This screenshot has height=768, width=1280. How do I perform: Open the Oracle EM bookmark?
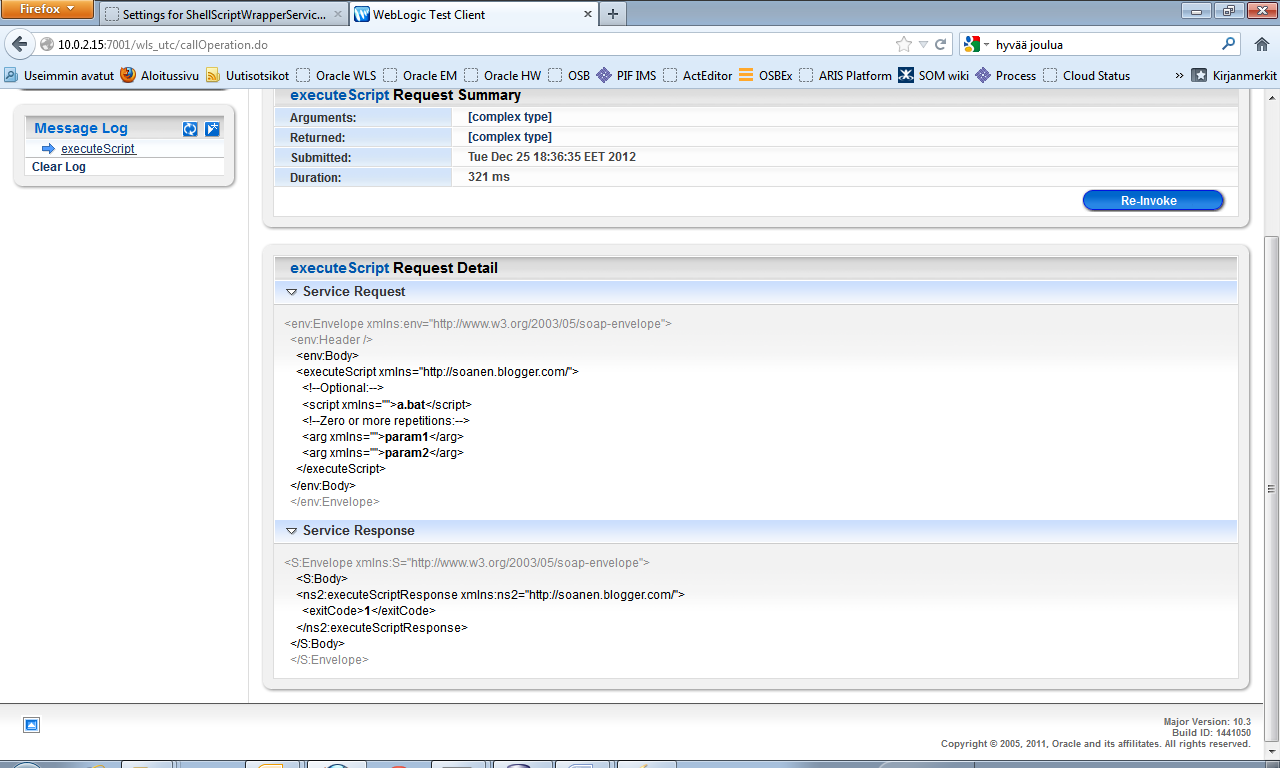pyautogui.click(x=420, y=75)
